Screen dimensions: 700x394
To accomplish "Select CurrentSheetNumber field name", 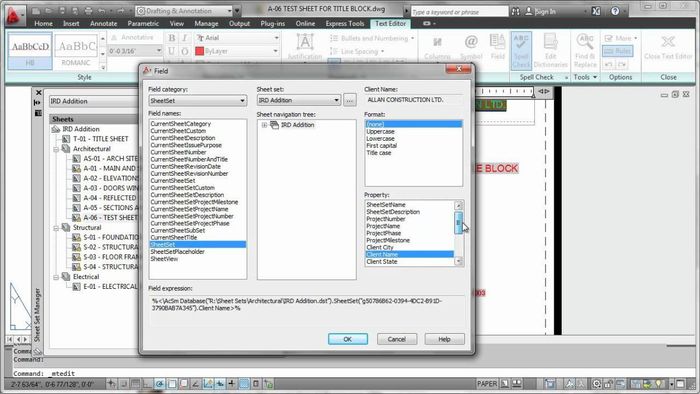I will (178, 152).
